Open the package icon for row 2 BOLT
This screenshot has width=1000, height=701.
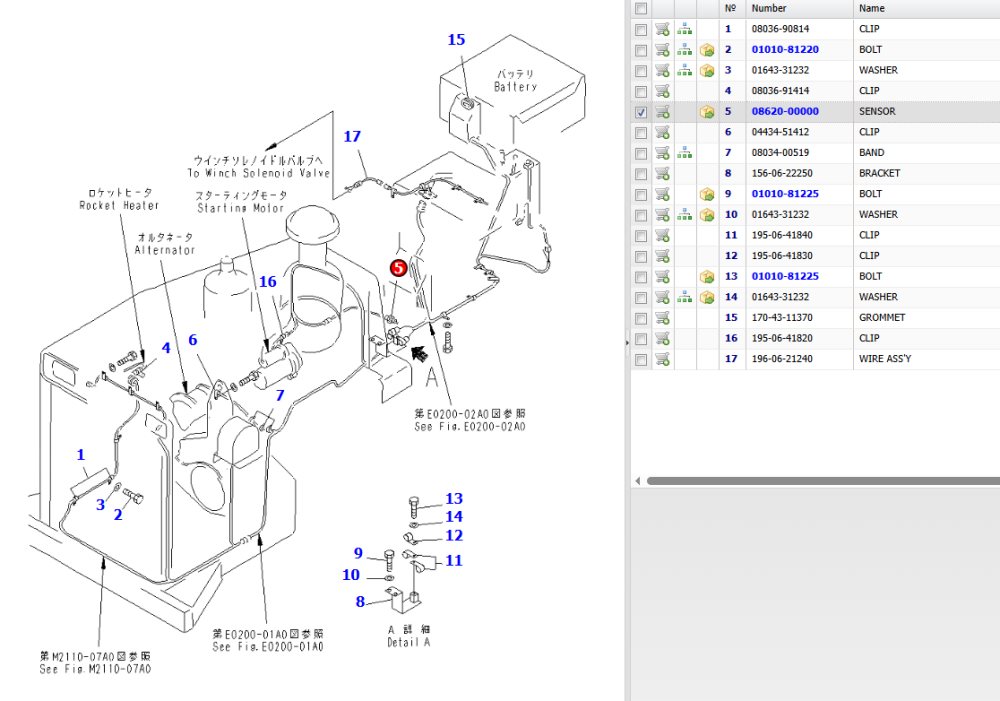pos(707,50)
